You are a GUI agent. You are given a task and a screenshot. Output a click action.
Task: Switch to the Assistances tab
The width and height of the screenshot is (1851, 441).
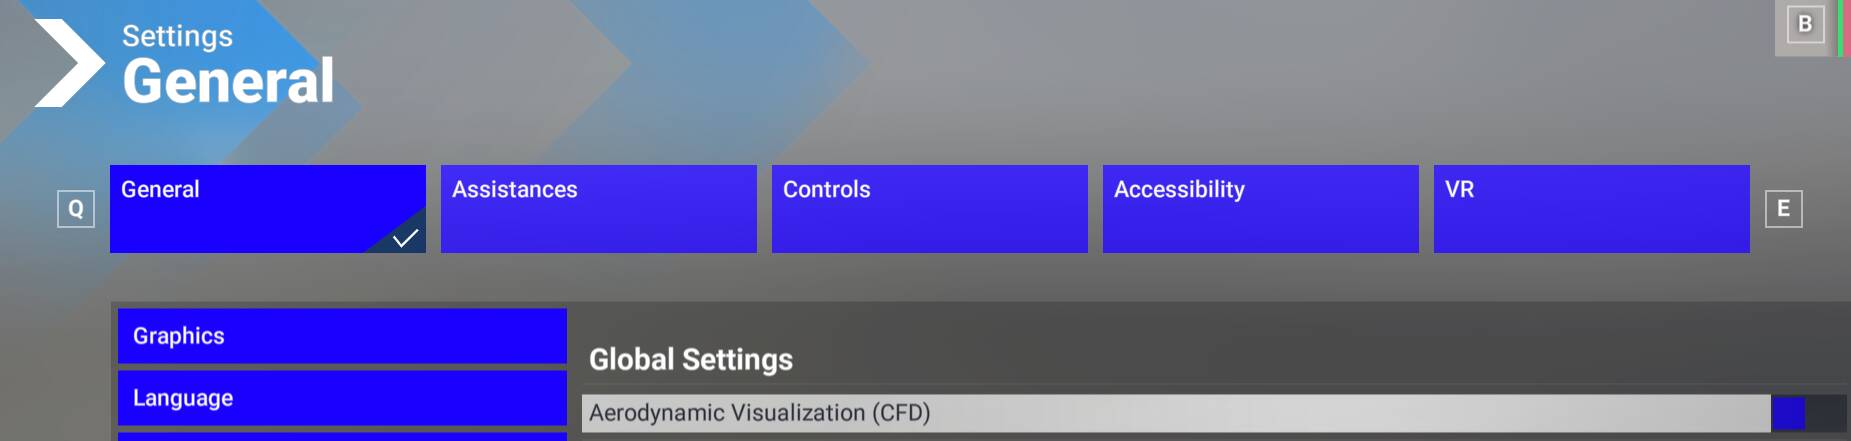[x=598, y=208]
